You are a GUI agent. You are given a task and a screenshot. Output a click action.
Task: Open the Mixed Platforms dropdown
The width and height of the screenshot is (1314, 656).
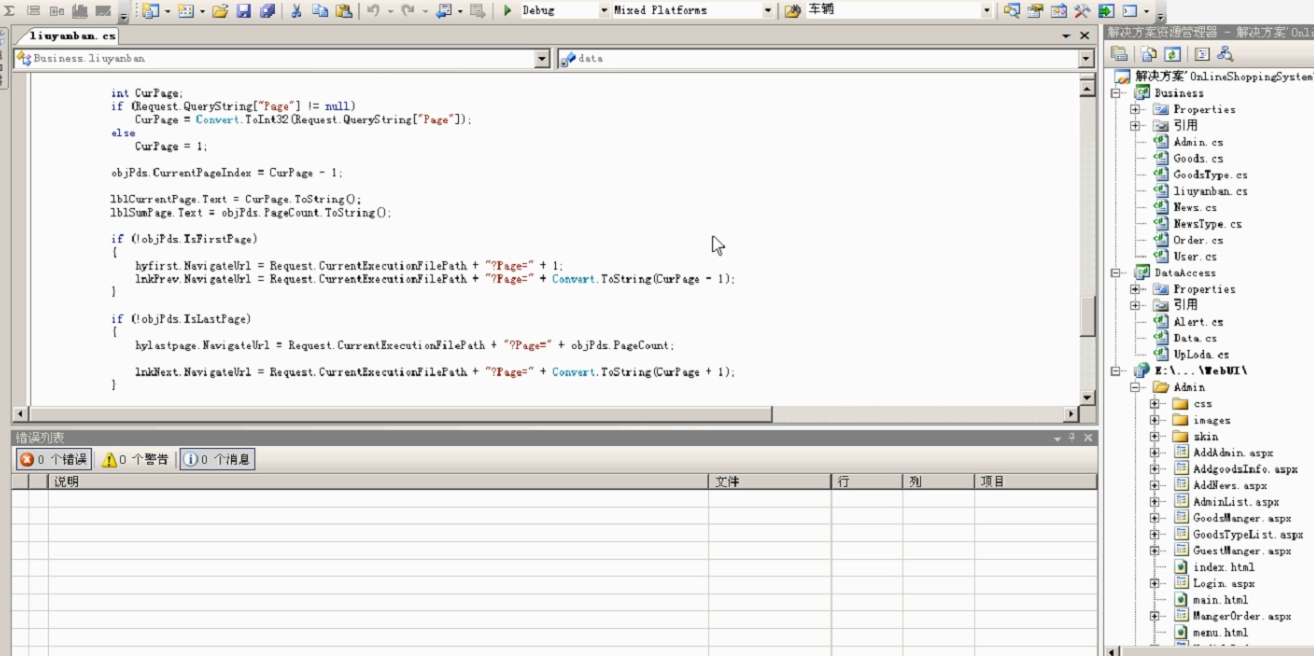pos(768,11)
